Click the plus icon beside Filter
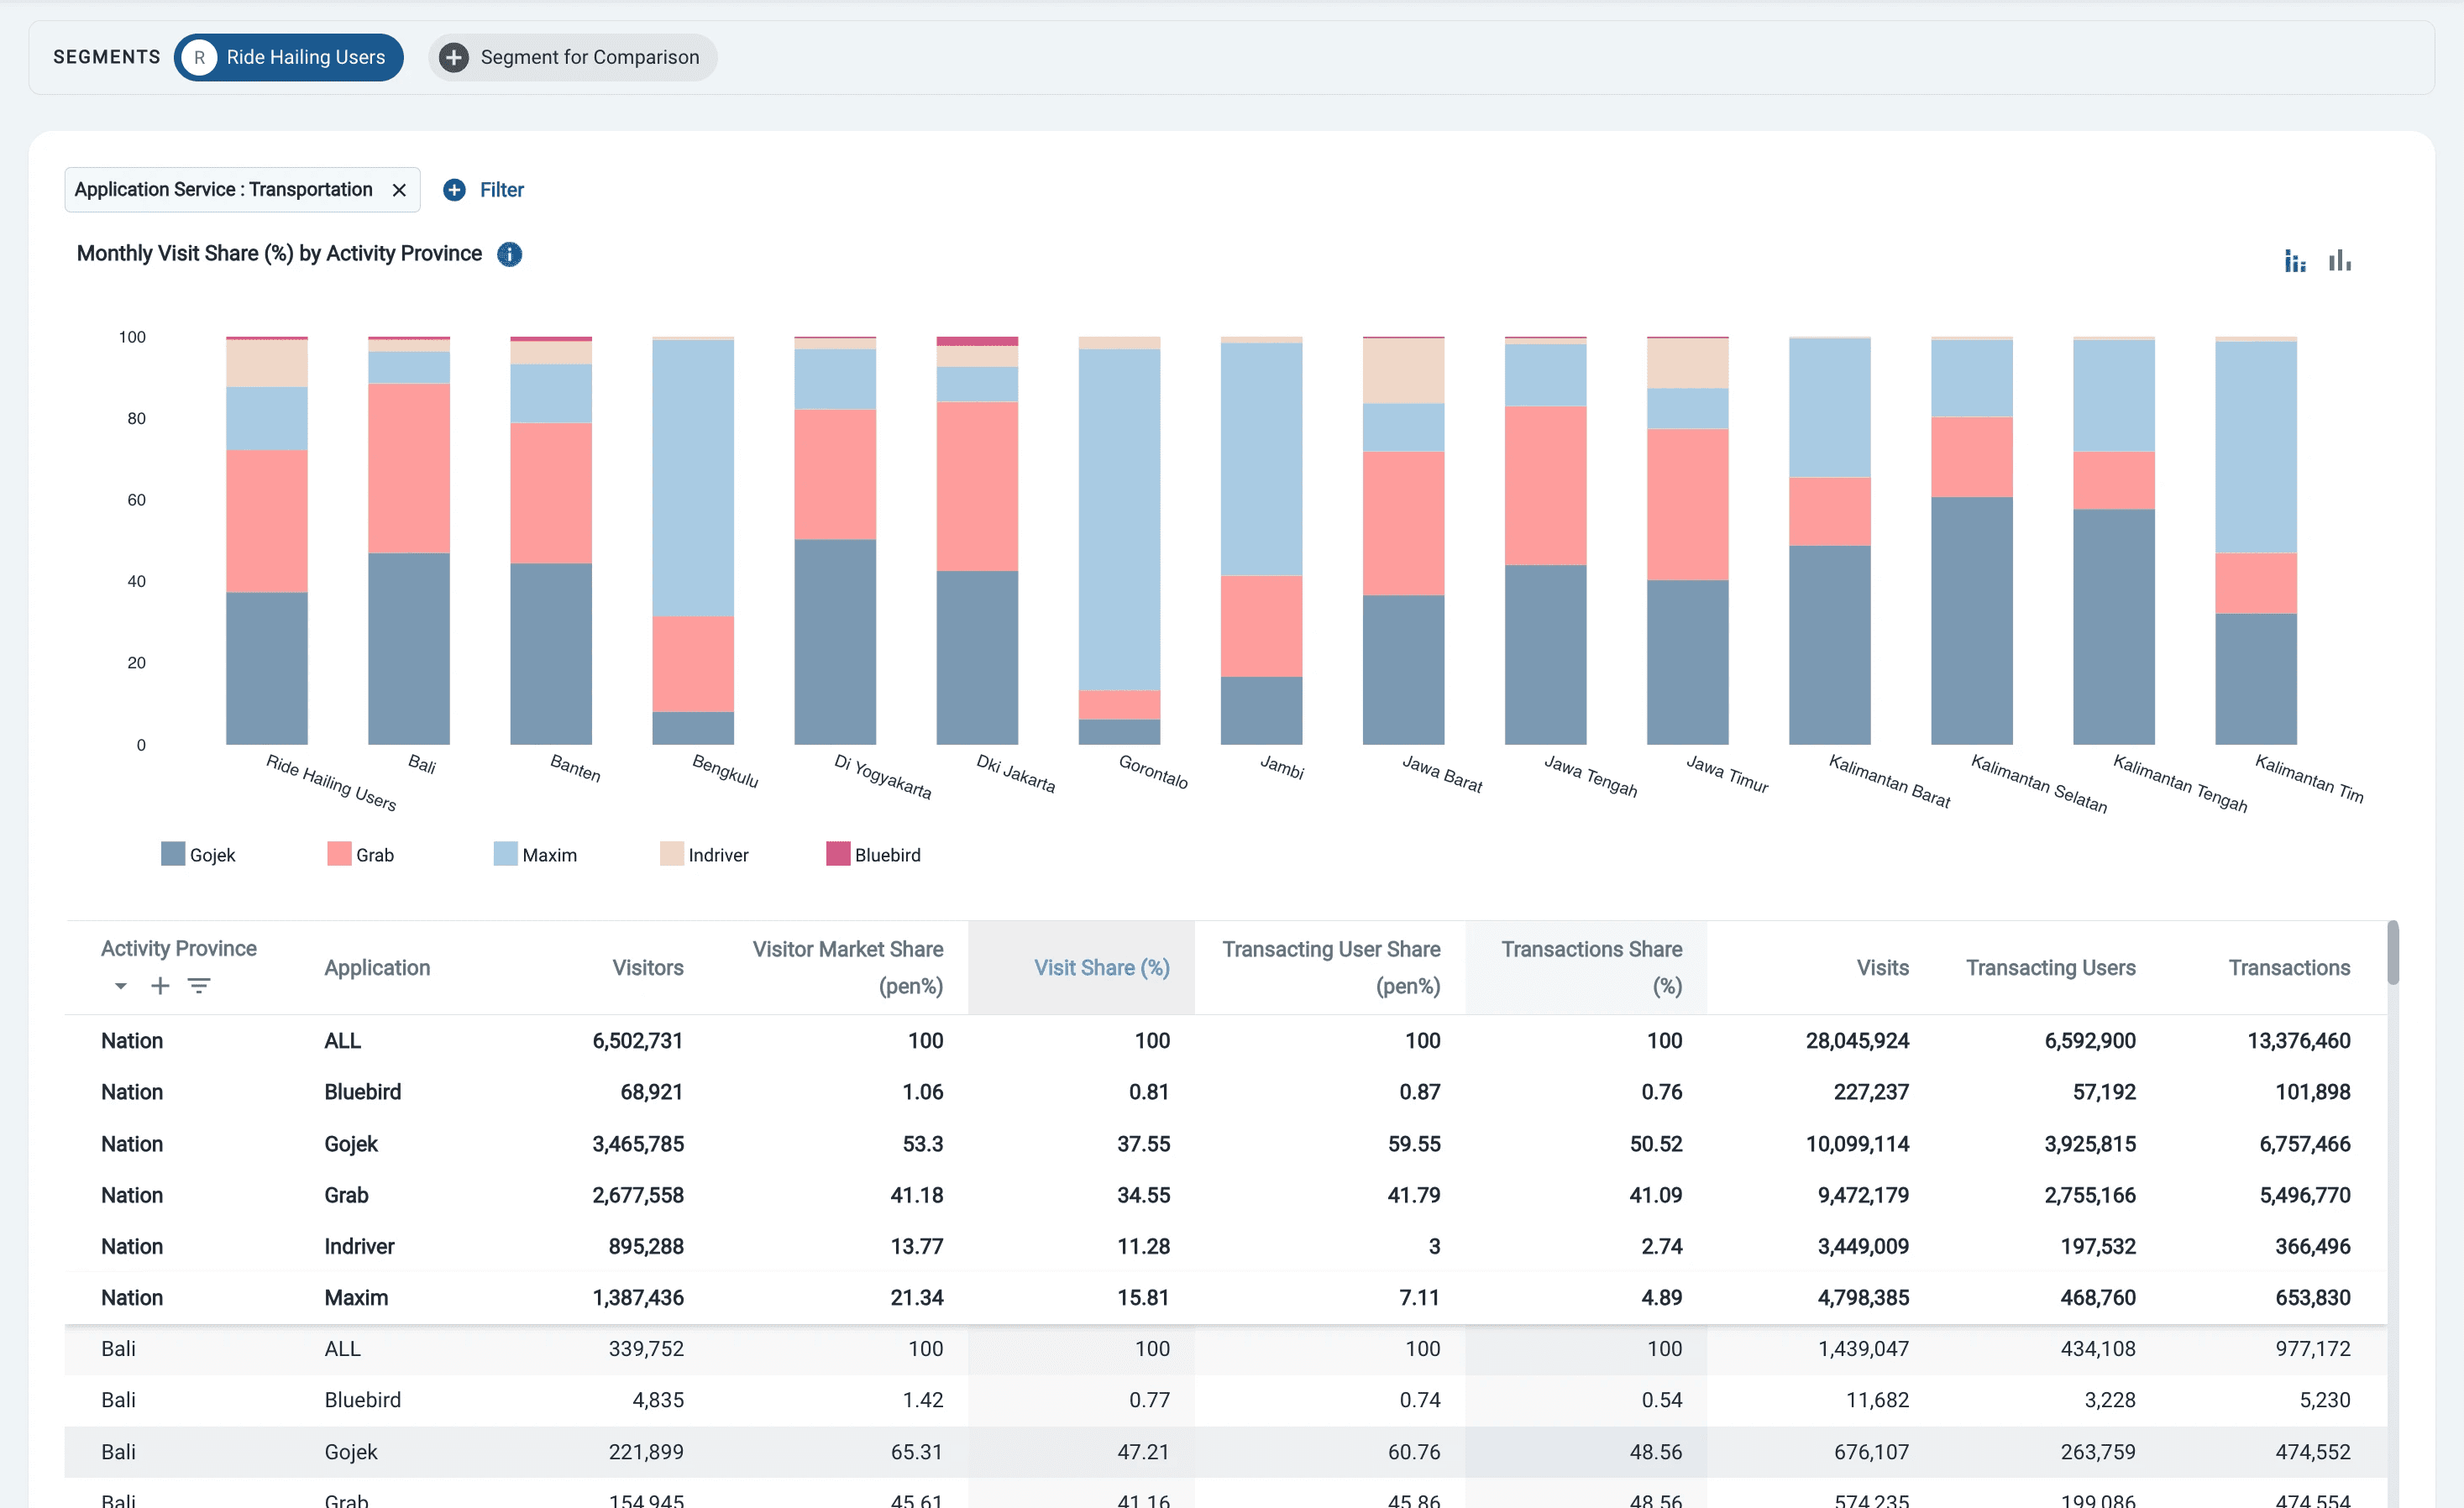 click(x=454, y=190)
